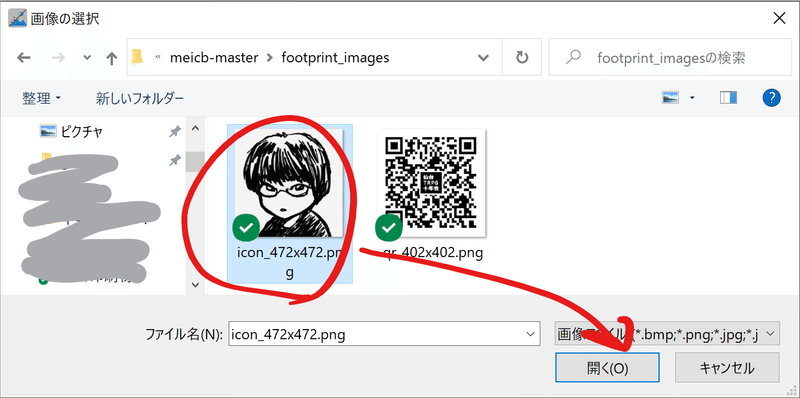
Task: Go up one folder level
Action: [x=112, y=58]
